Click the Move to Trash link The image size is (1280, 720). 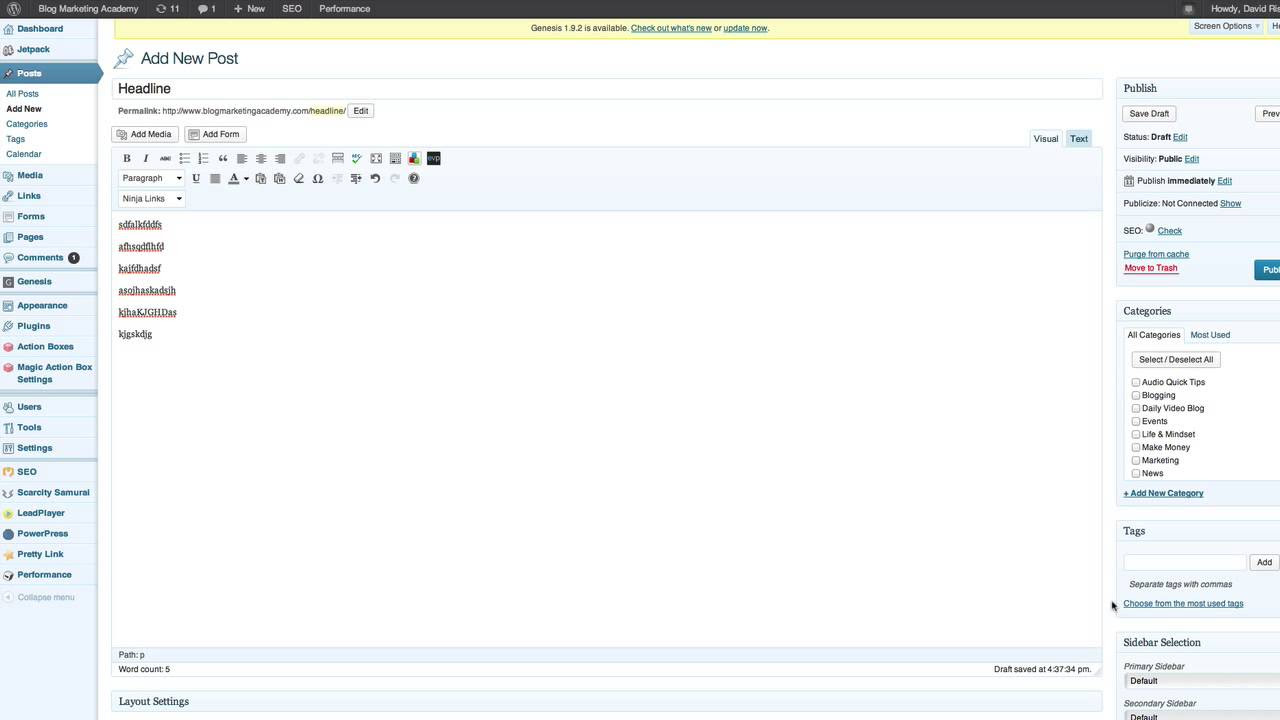[1151, 268]
